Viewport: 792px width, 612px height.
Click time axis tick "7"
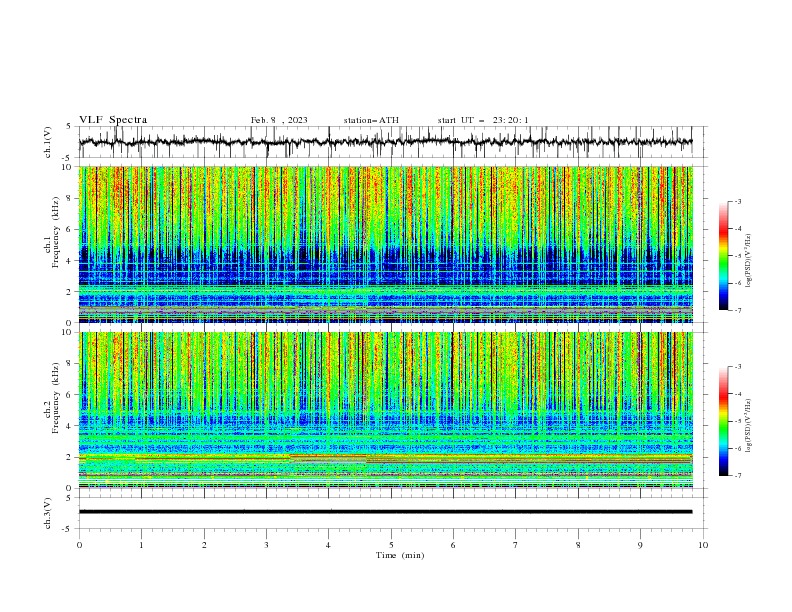[516, 545]
